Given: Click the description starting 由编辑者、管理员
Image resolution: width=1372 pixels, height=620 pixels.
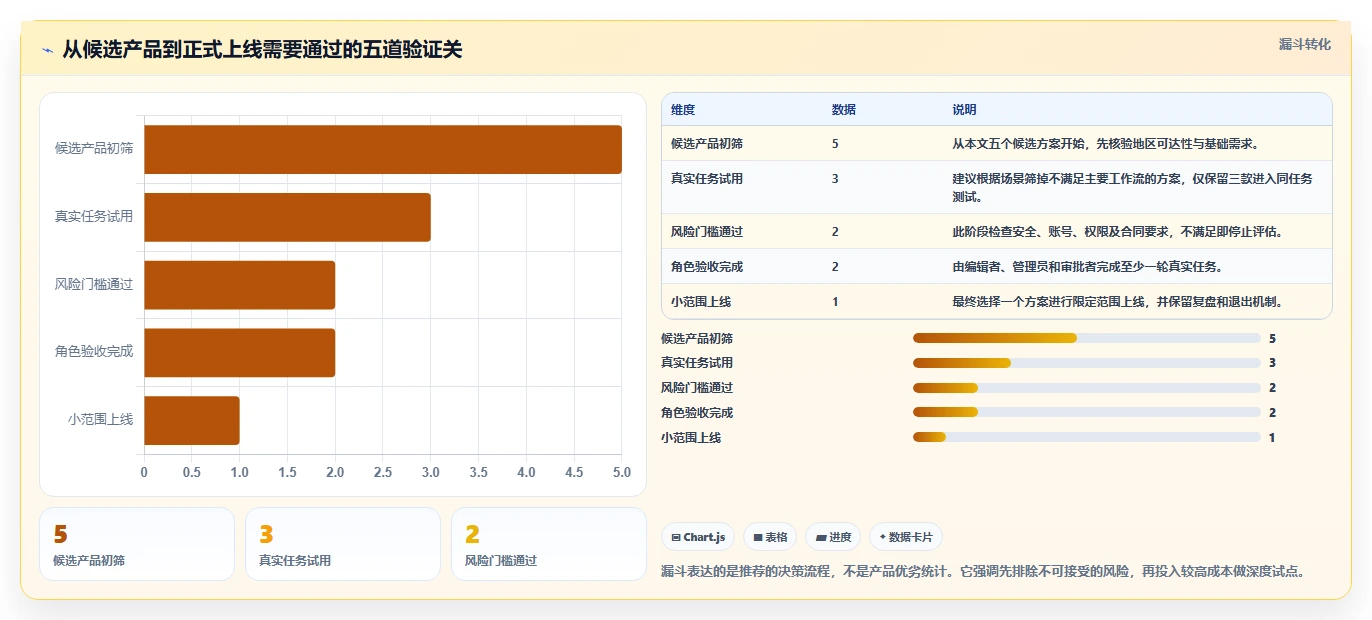Looking at the screenshot, I should click(x=1087, y=267).
